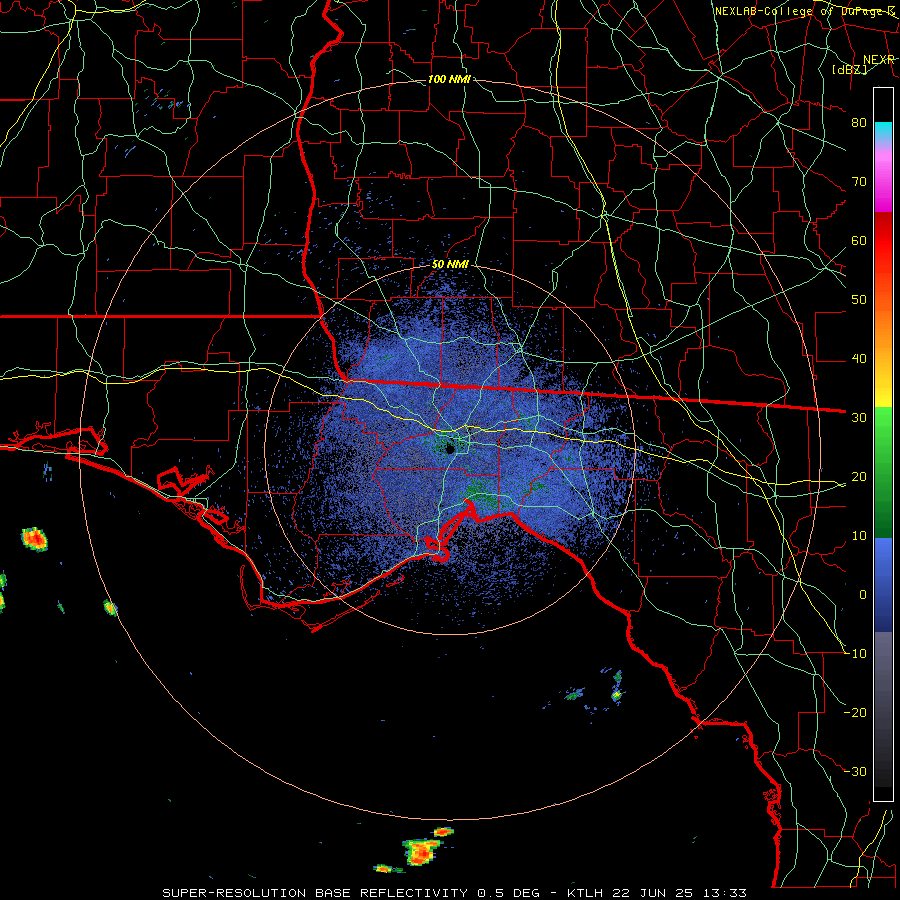Image resolution: width=900 pixels, height=900 pixels.
Task: Select the "40" value on the dBZ scale
Action: click(x=859, y=359)
